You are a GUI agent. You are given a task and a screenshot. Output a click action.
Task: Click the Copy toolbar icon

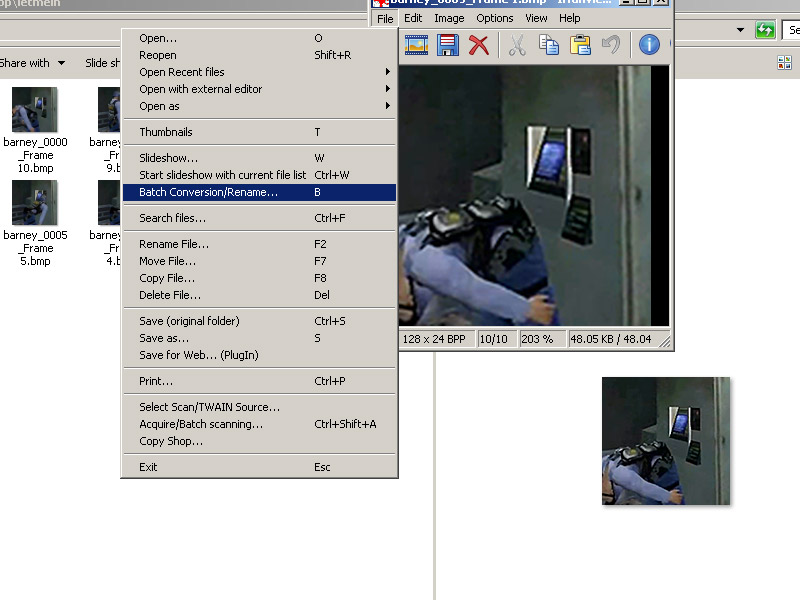(x=548, y=45)
